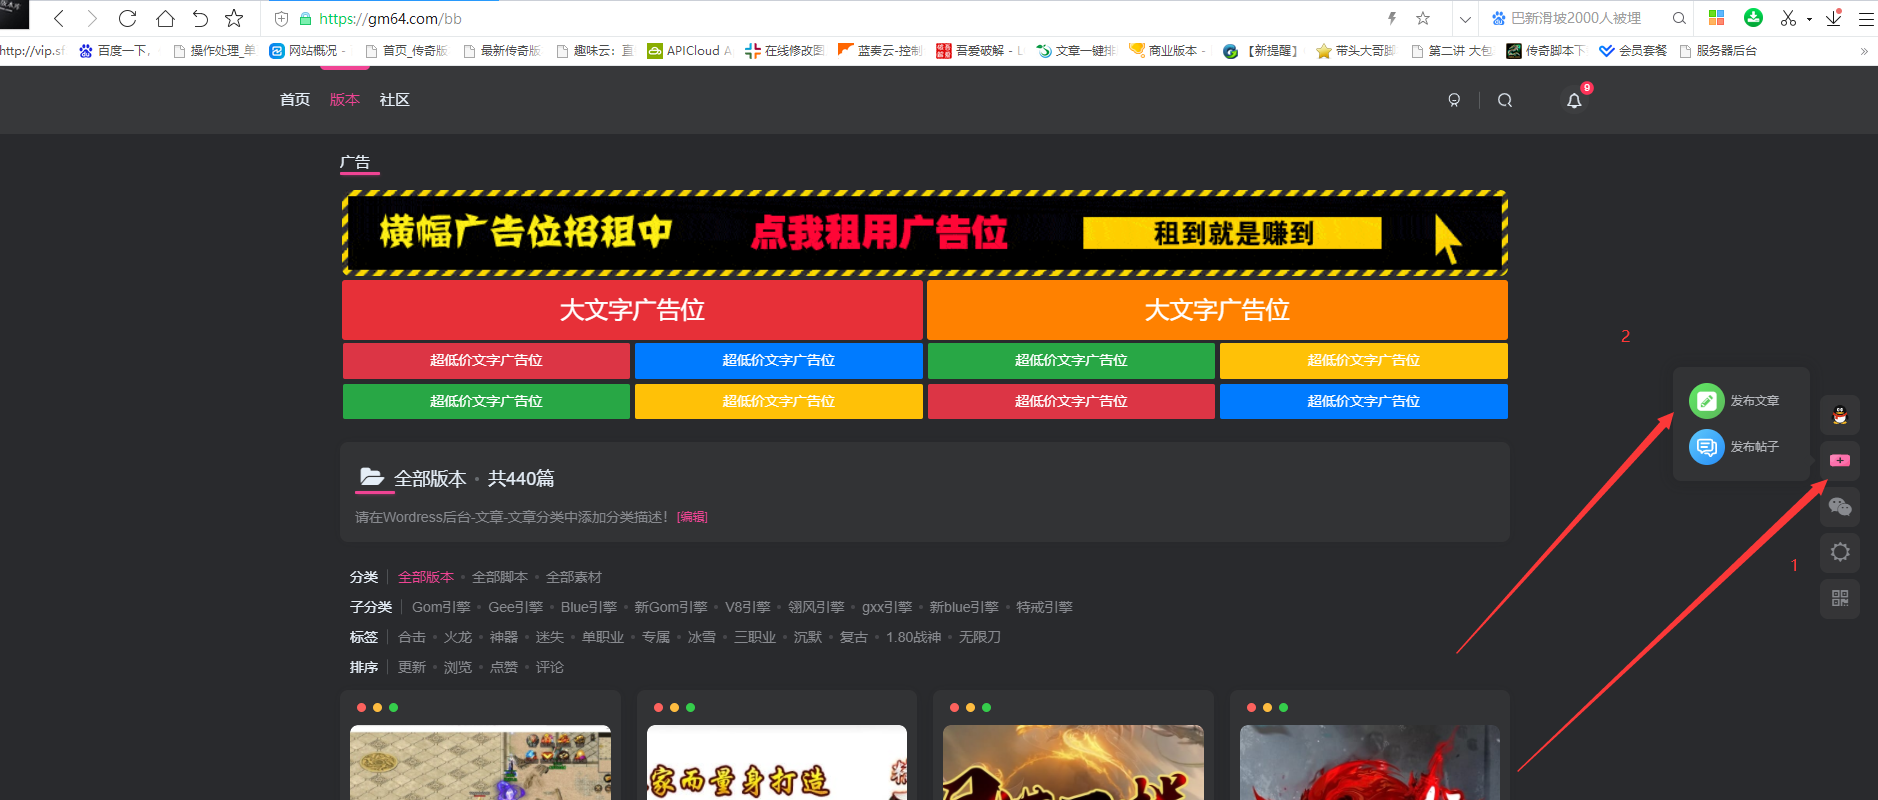
Task: Sort by 评论
Action: pyautogui.click(x=550, y=667)
